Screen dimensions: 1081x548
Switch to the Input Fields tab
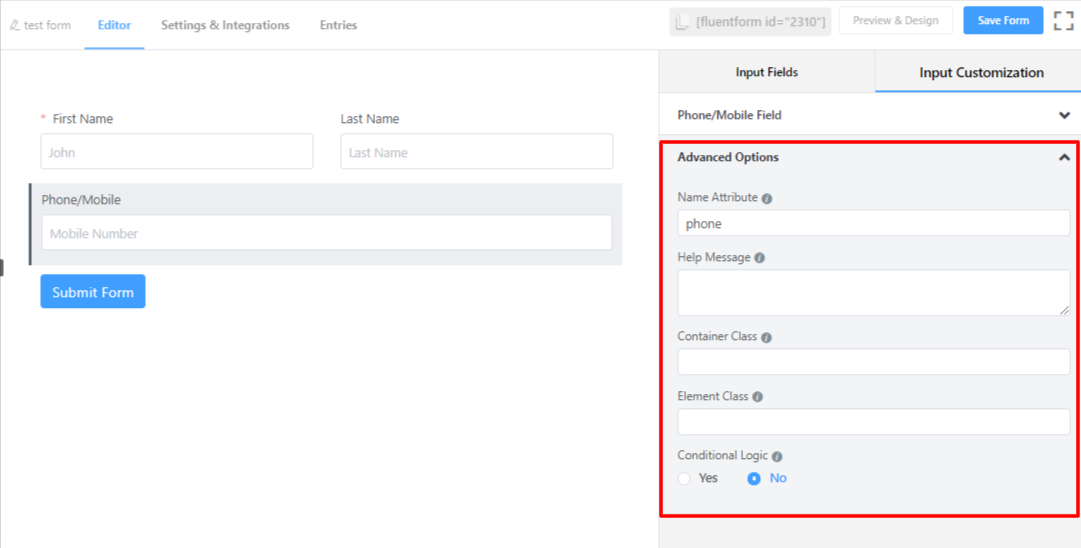(766, 72)
